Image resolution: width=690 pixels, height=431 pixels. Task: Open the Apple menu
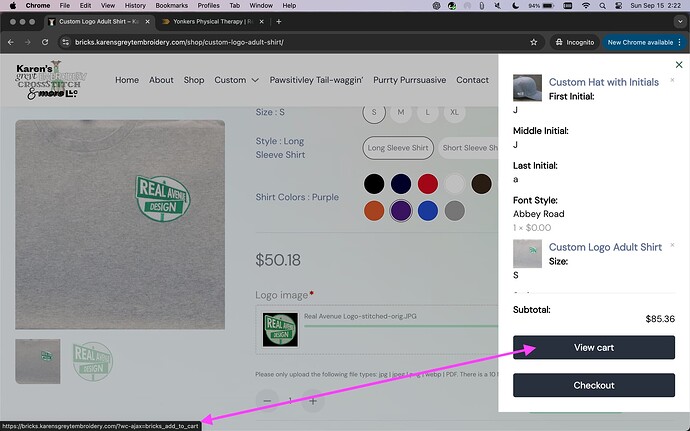(x=13, y=6)
